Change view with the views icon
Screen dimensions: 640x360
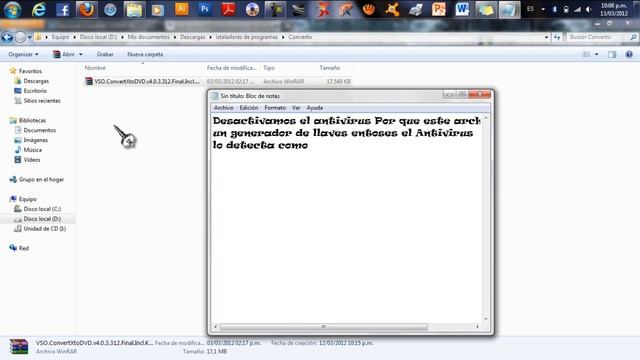click(x=587, y=54)
